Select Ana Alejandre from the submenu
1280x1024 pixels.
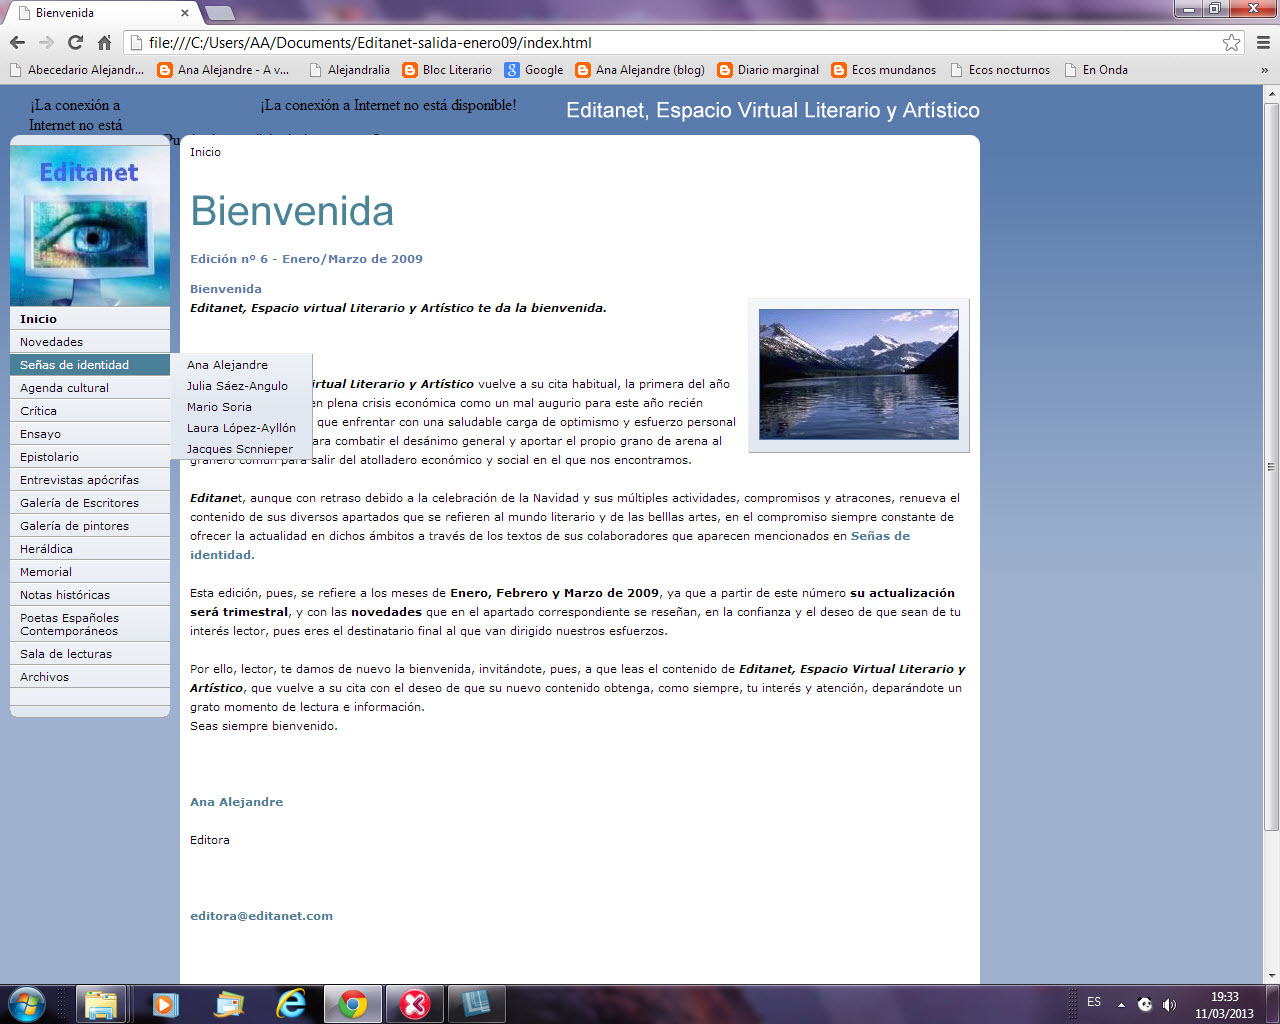227,365
